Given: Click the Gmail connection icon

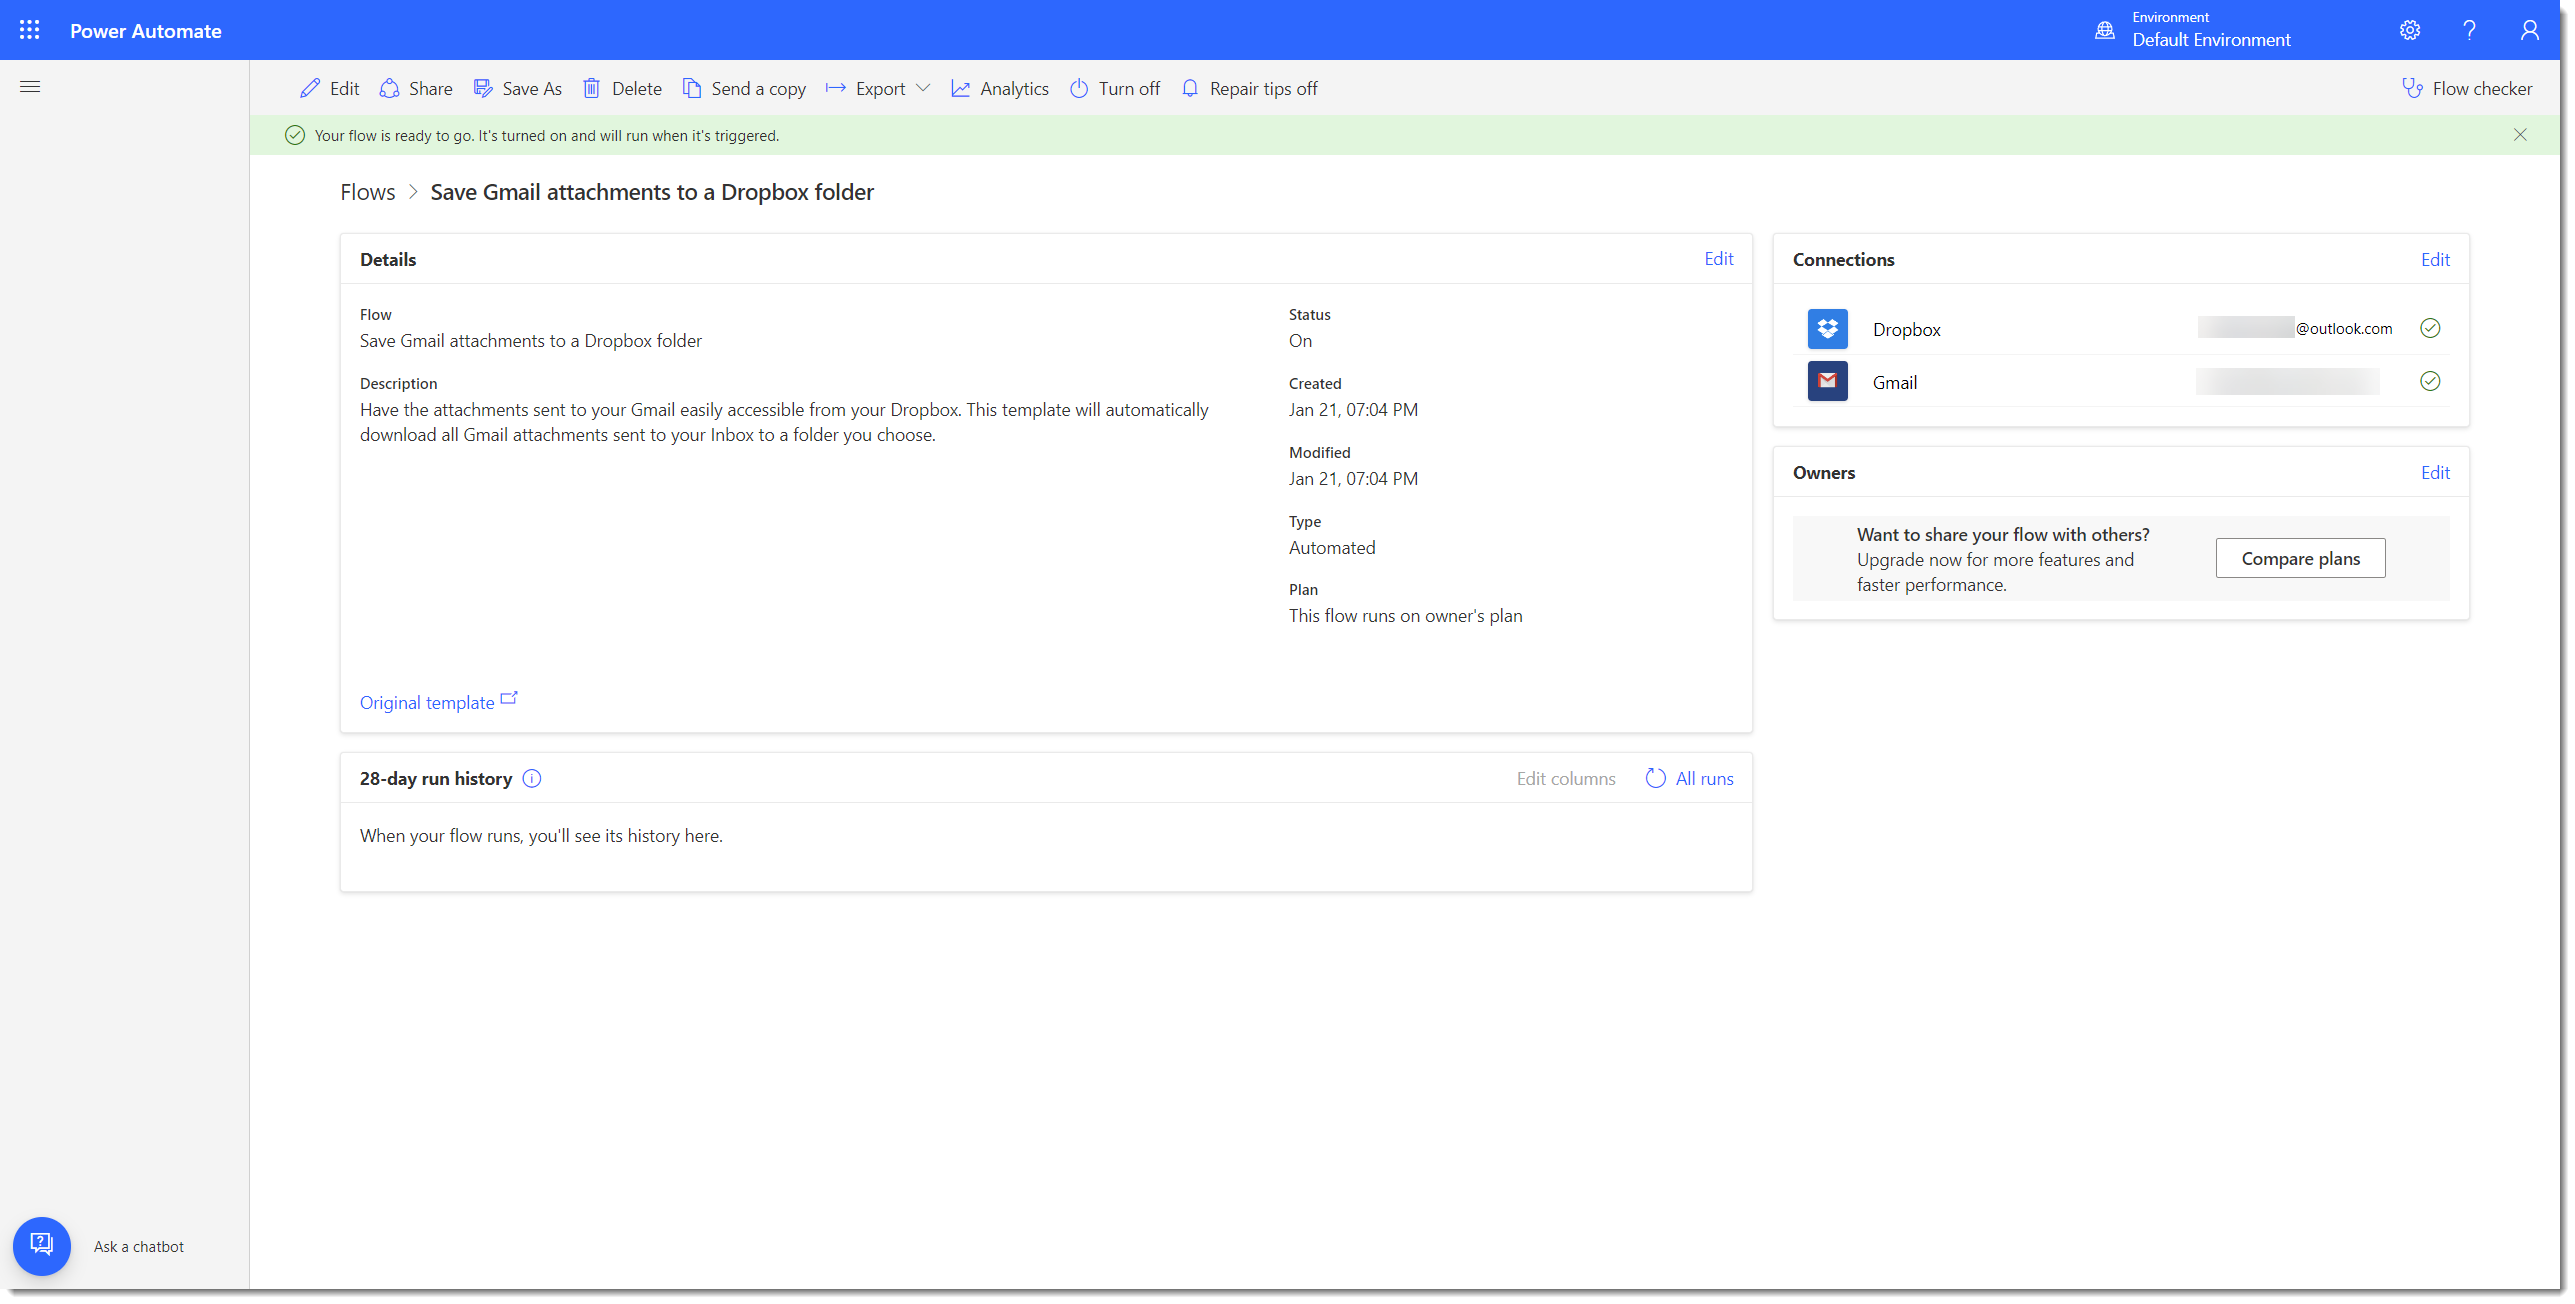Looking at the screenshot, I should (1827, 381).
